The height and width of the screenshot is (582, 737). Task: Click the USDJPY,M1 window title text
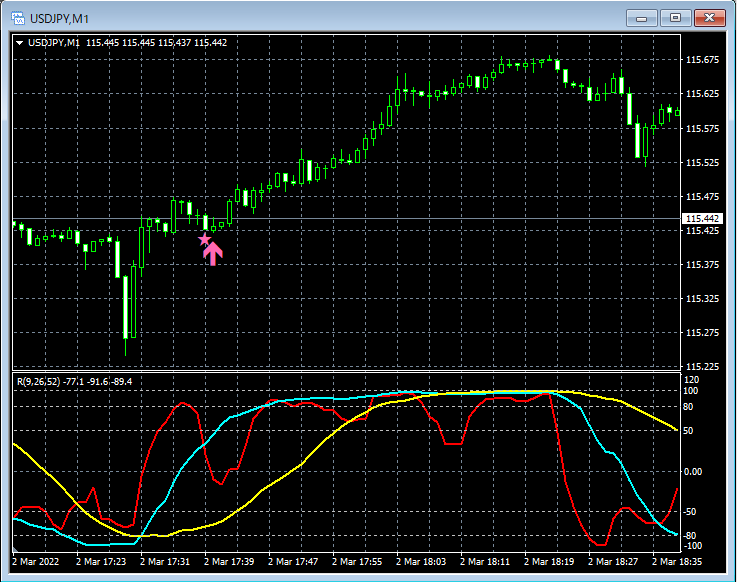tap(59, 19)
